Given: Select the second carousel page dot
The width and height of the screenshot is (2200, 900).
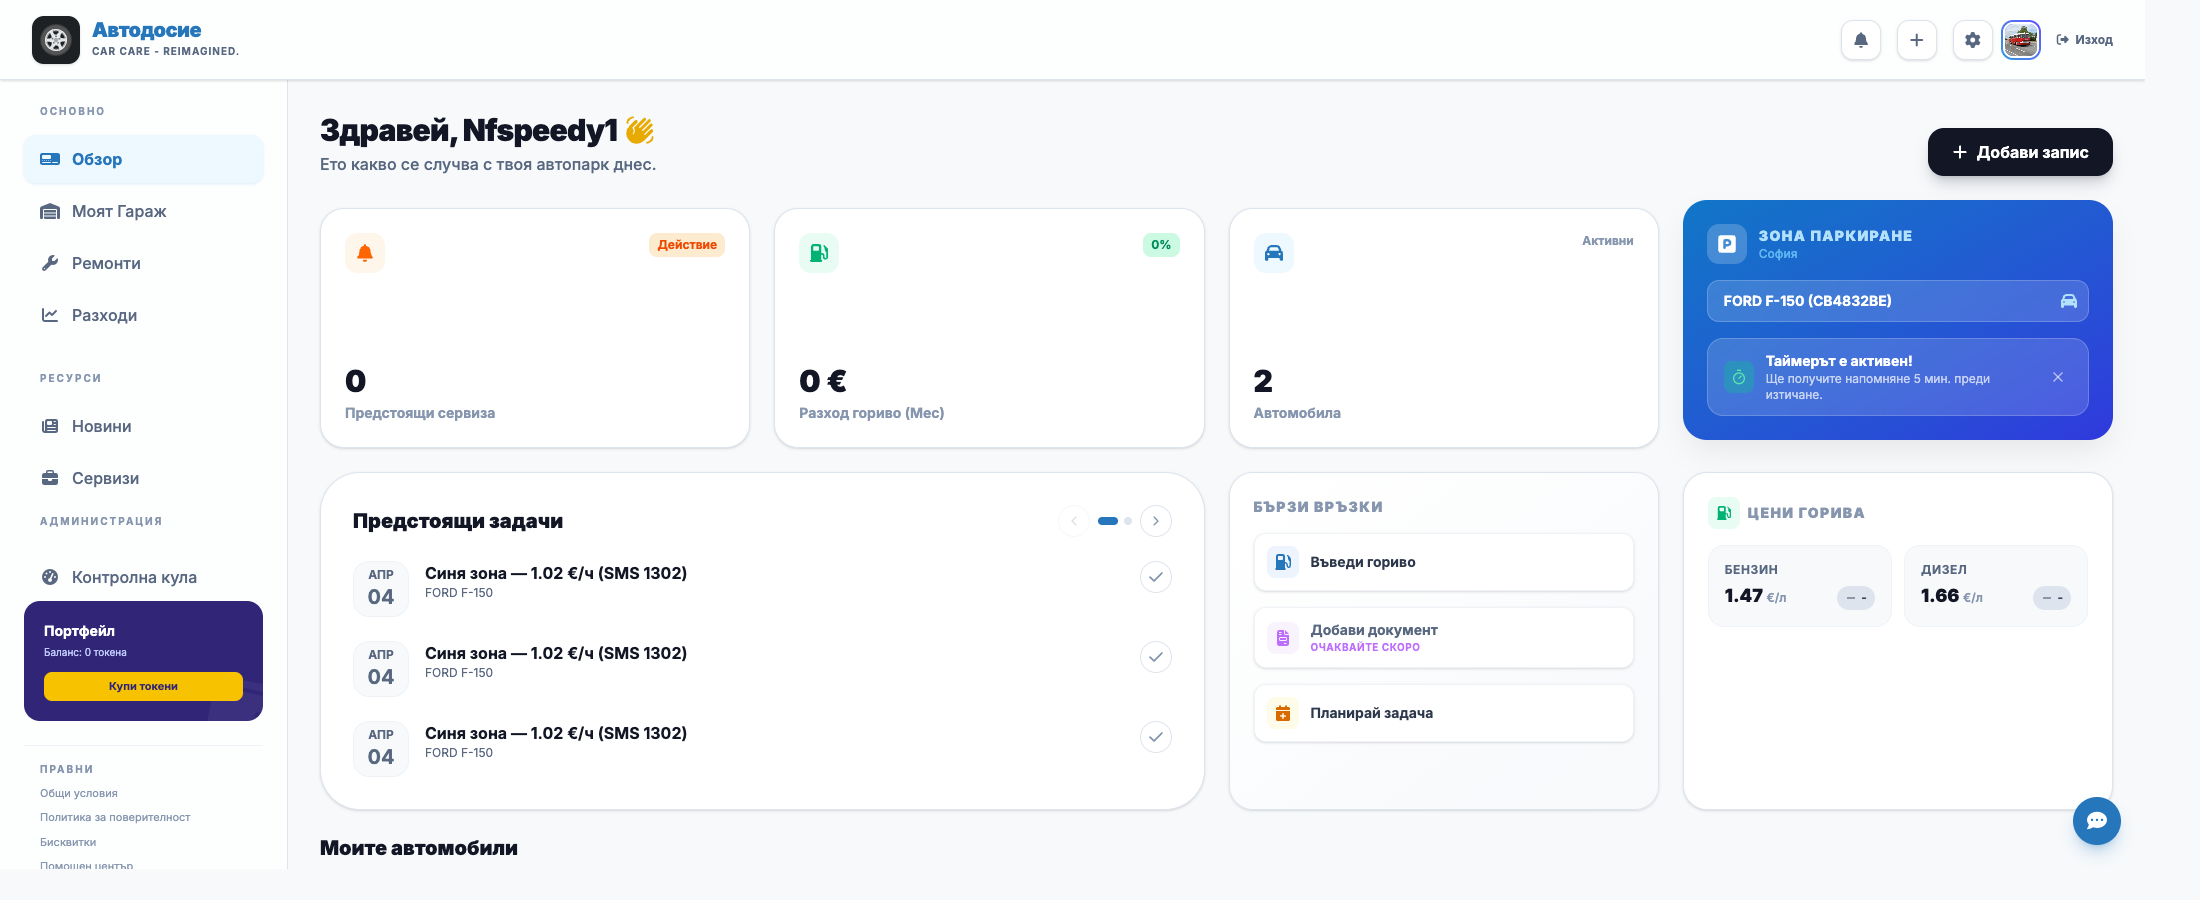Looking at the screenshot, I should (x=1128, y=521).
